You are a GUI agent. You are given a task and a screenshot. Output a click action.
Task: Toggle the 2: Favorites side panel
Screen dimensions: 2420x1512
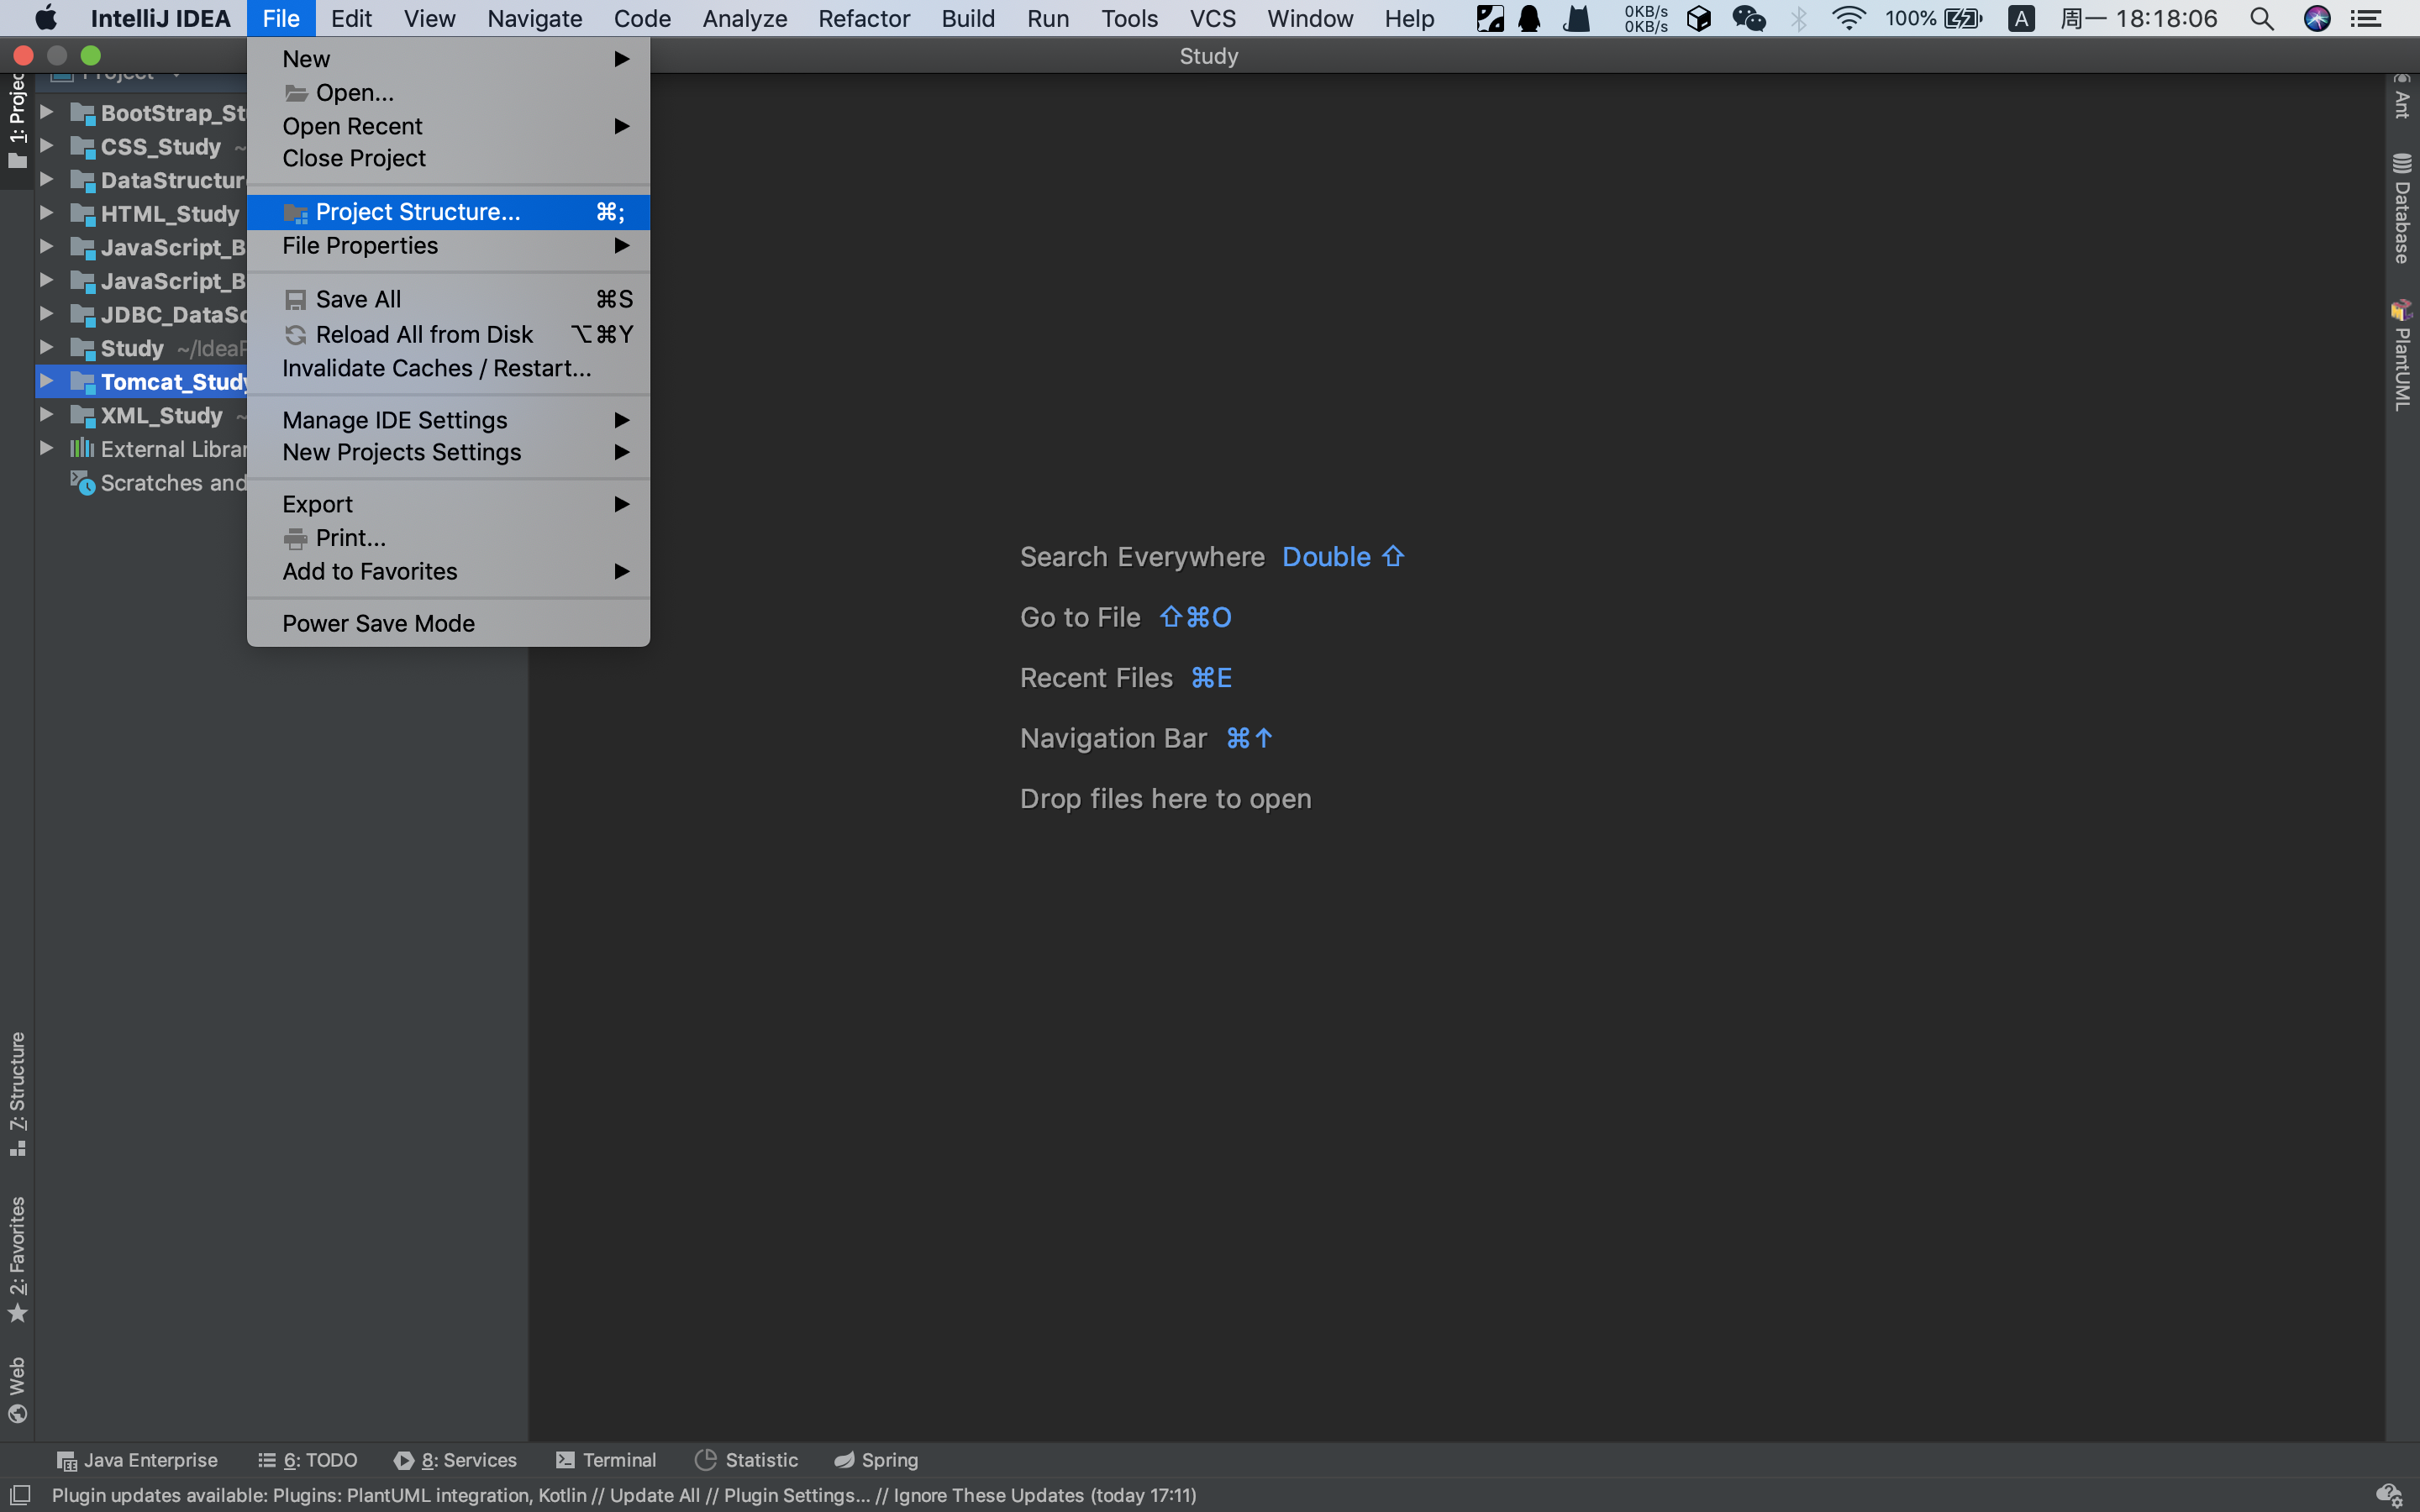tap(17, 1258)
